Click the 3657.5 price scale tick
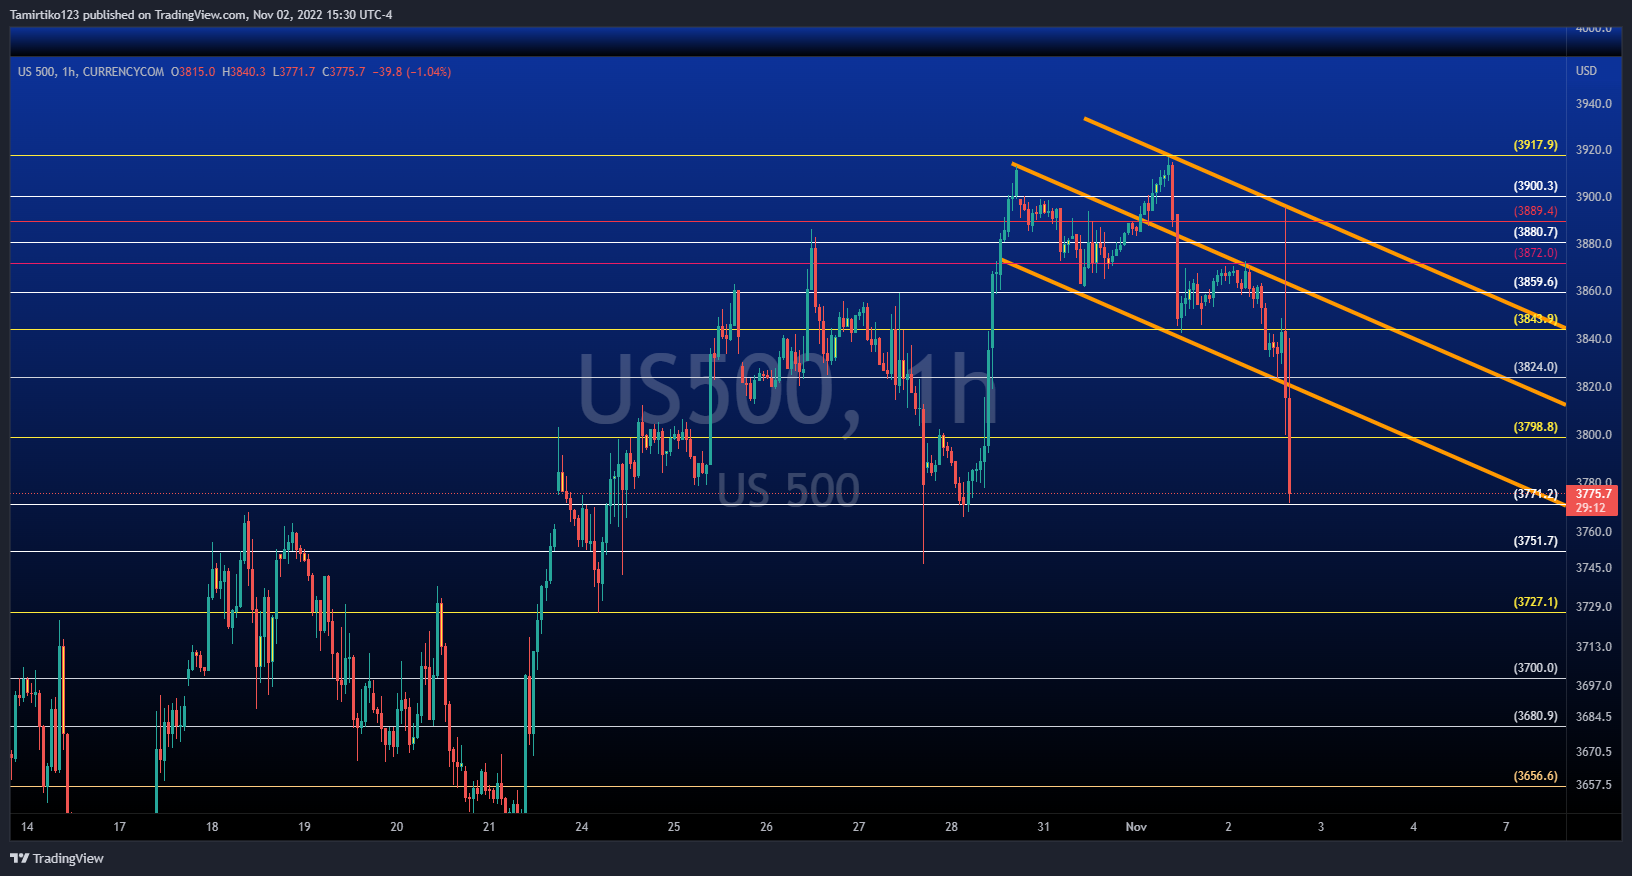The image size is (1632, 876). tap(1594, 785)
